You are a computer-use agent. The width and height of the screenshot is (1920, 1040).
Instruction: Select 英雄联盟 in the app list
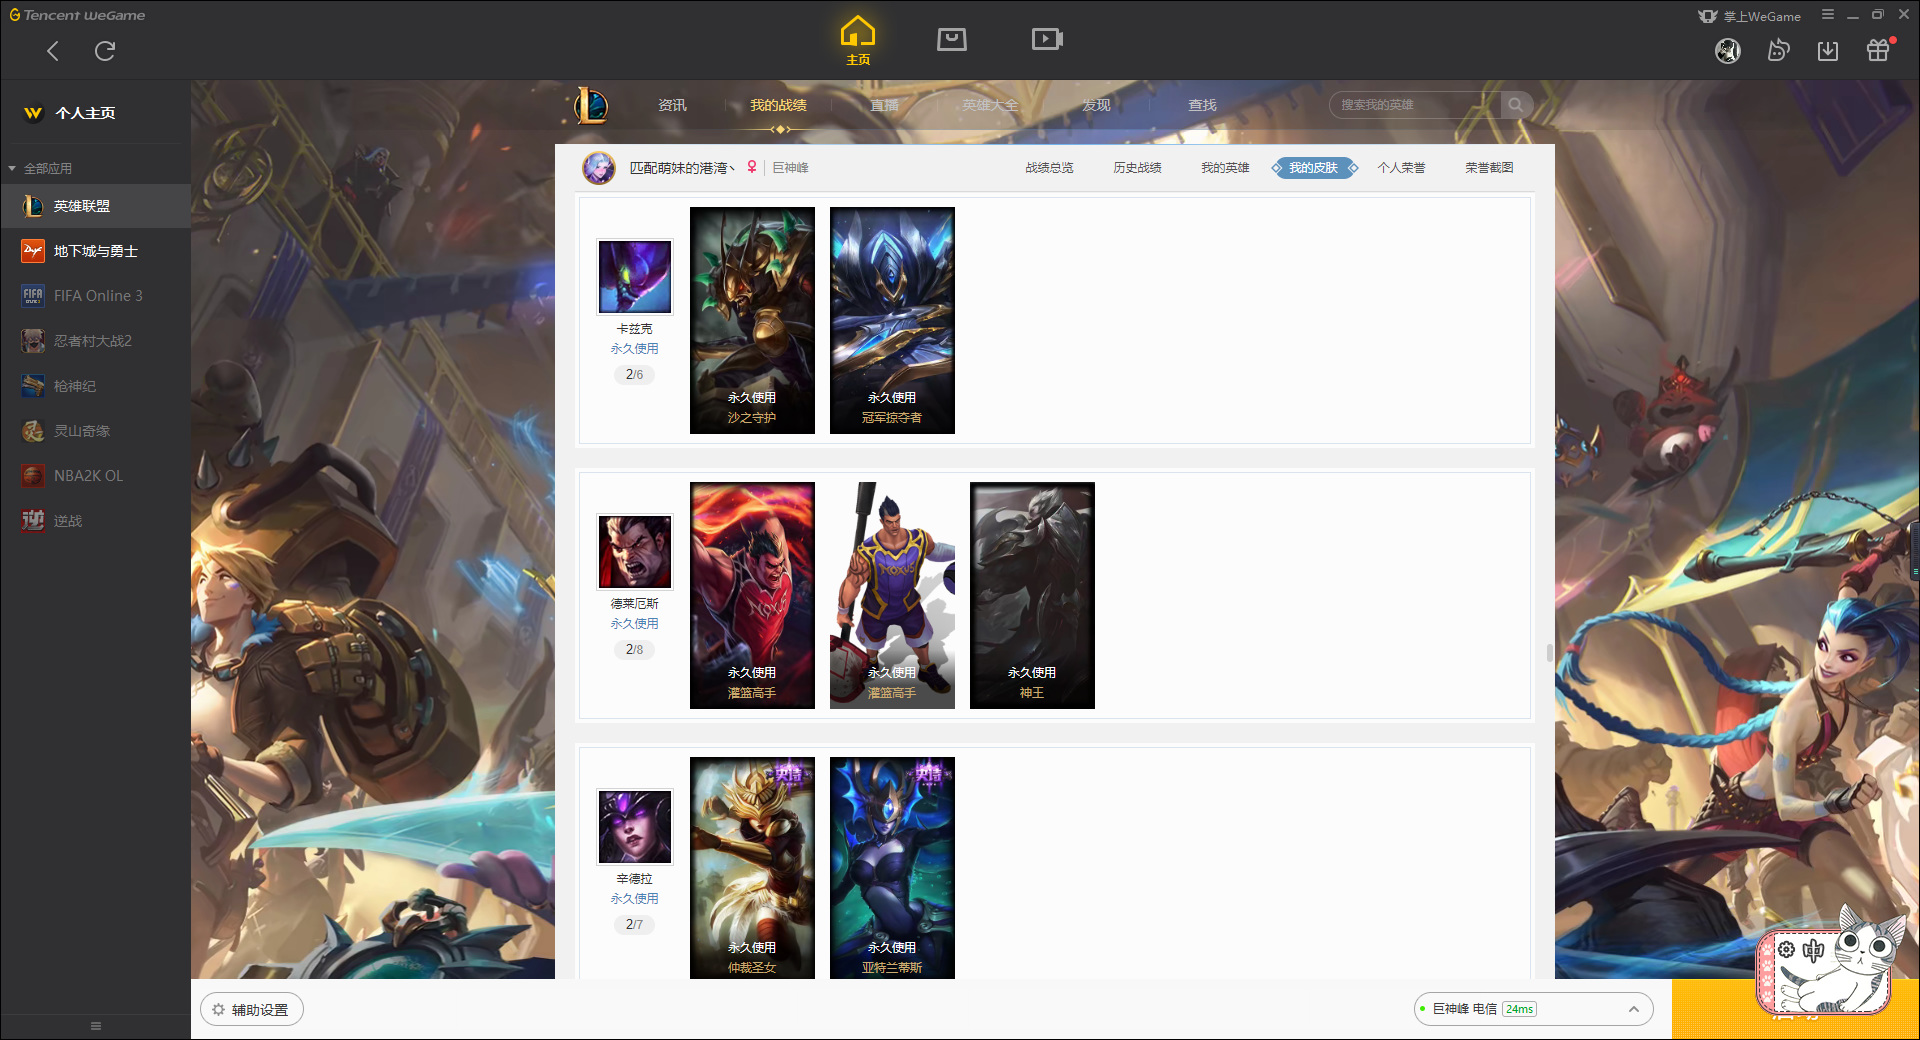(95, 206)
